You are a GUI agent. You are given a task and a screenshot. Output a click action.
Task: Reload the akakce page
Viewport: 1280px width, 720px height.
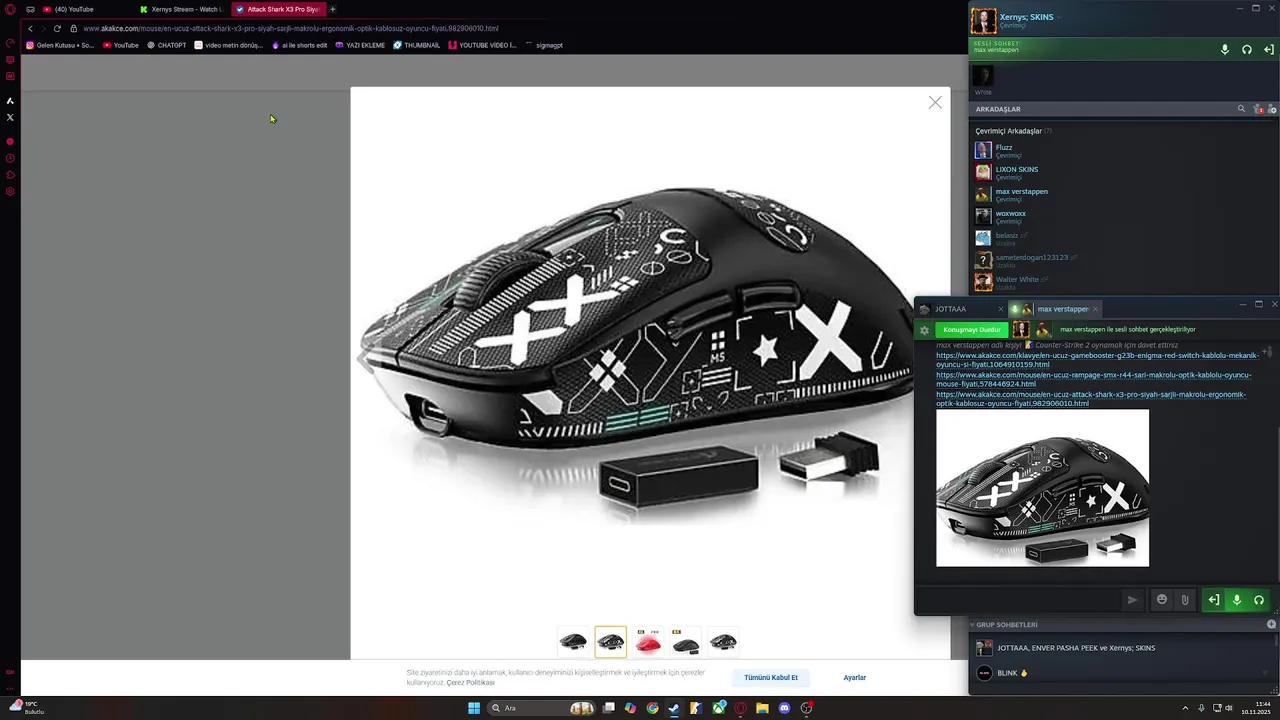click(57, 28)
